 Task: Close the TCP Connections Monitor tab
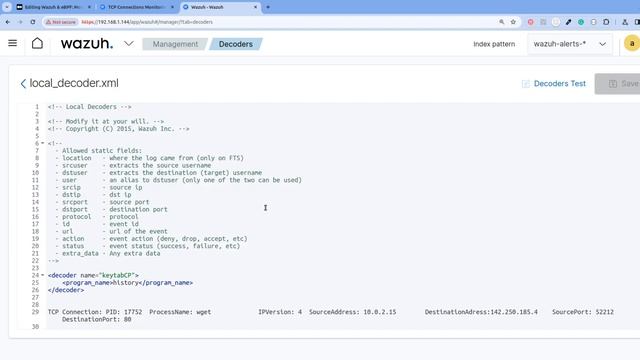[172, 7]
